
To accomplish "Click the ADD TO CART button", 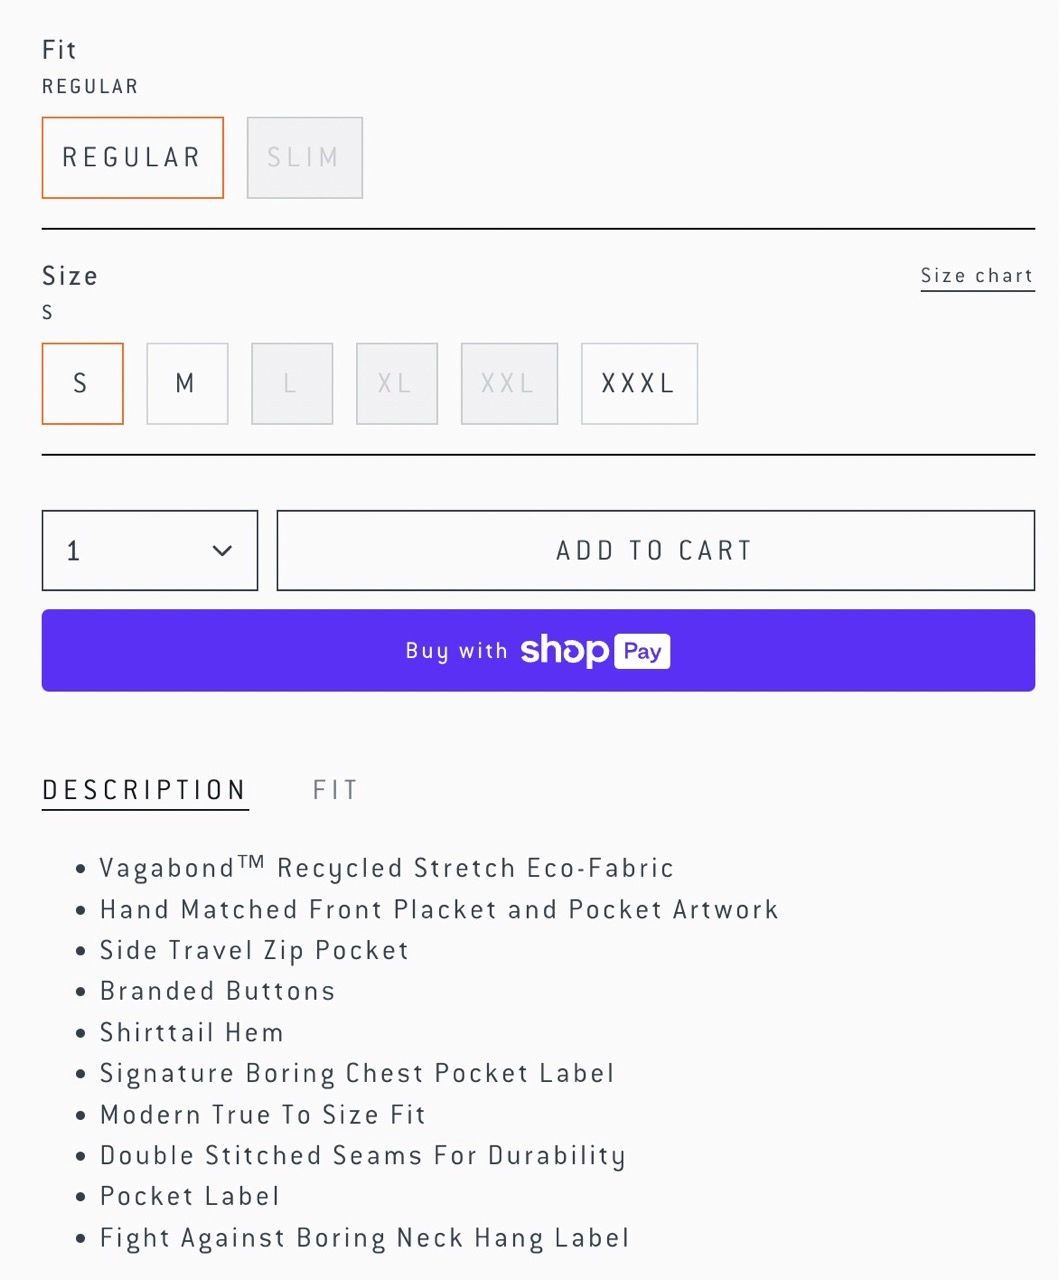I will coord(655,551).
